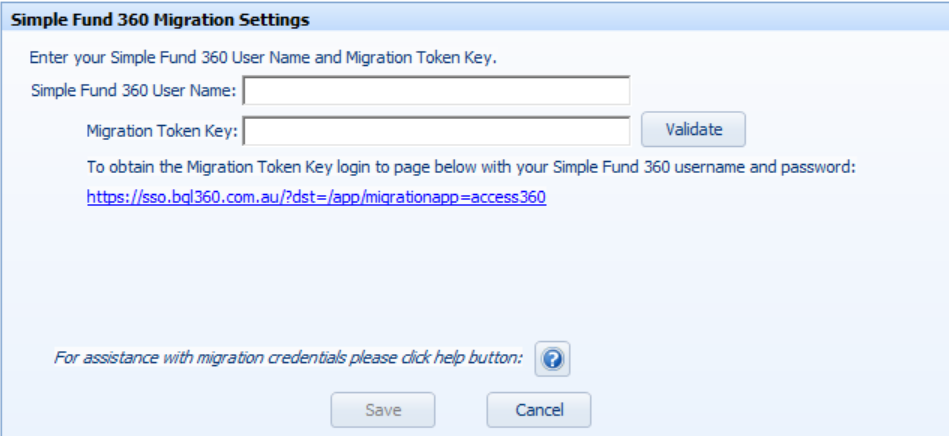Viewport: 949px width, 436px height.
Task: Click the 'Enter your Simple Fund 360' instruction text
Action: click(x=263, y=58)
